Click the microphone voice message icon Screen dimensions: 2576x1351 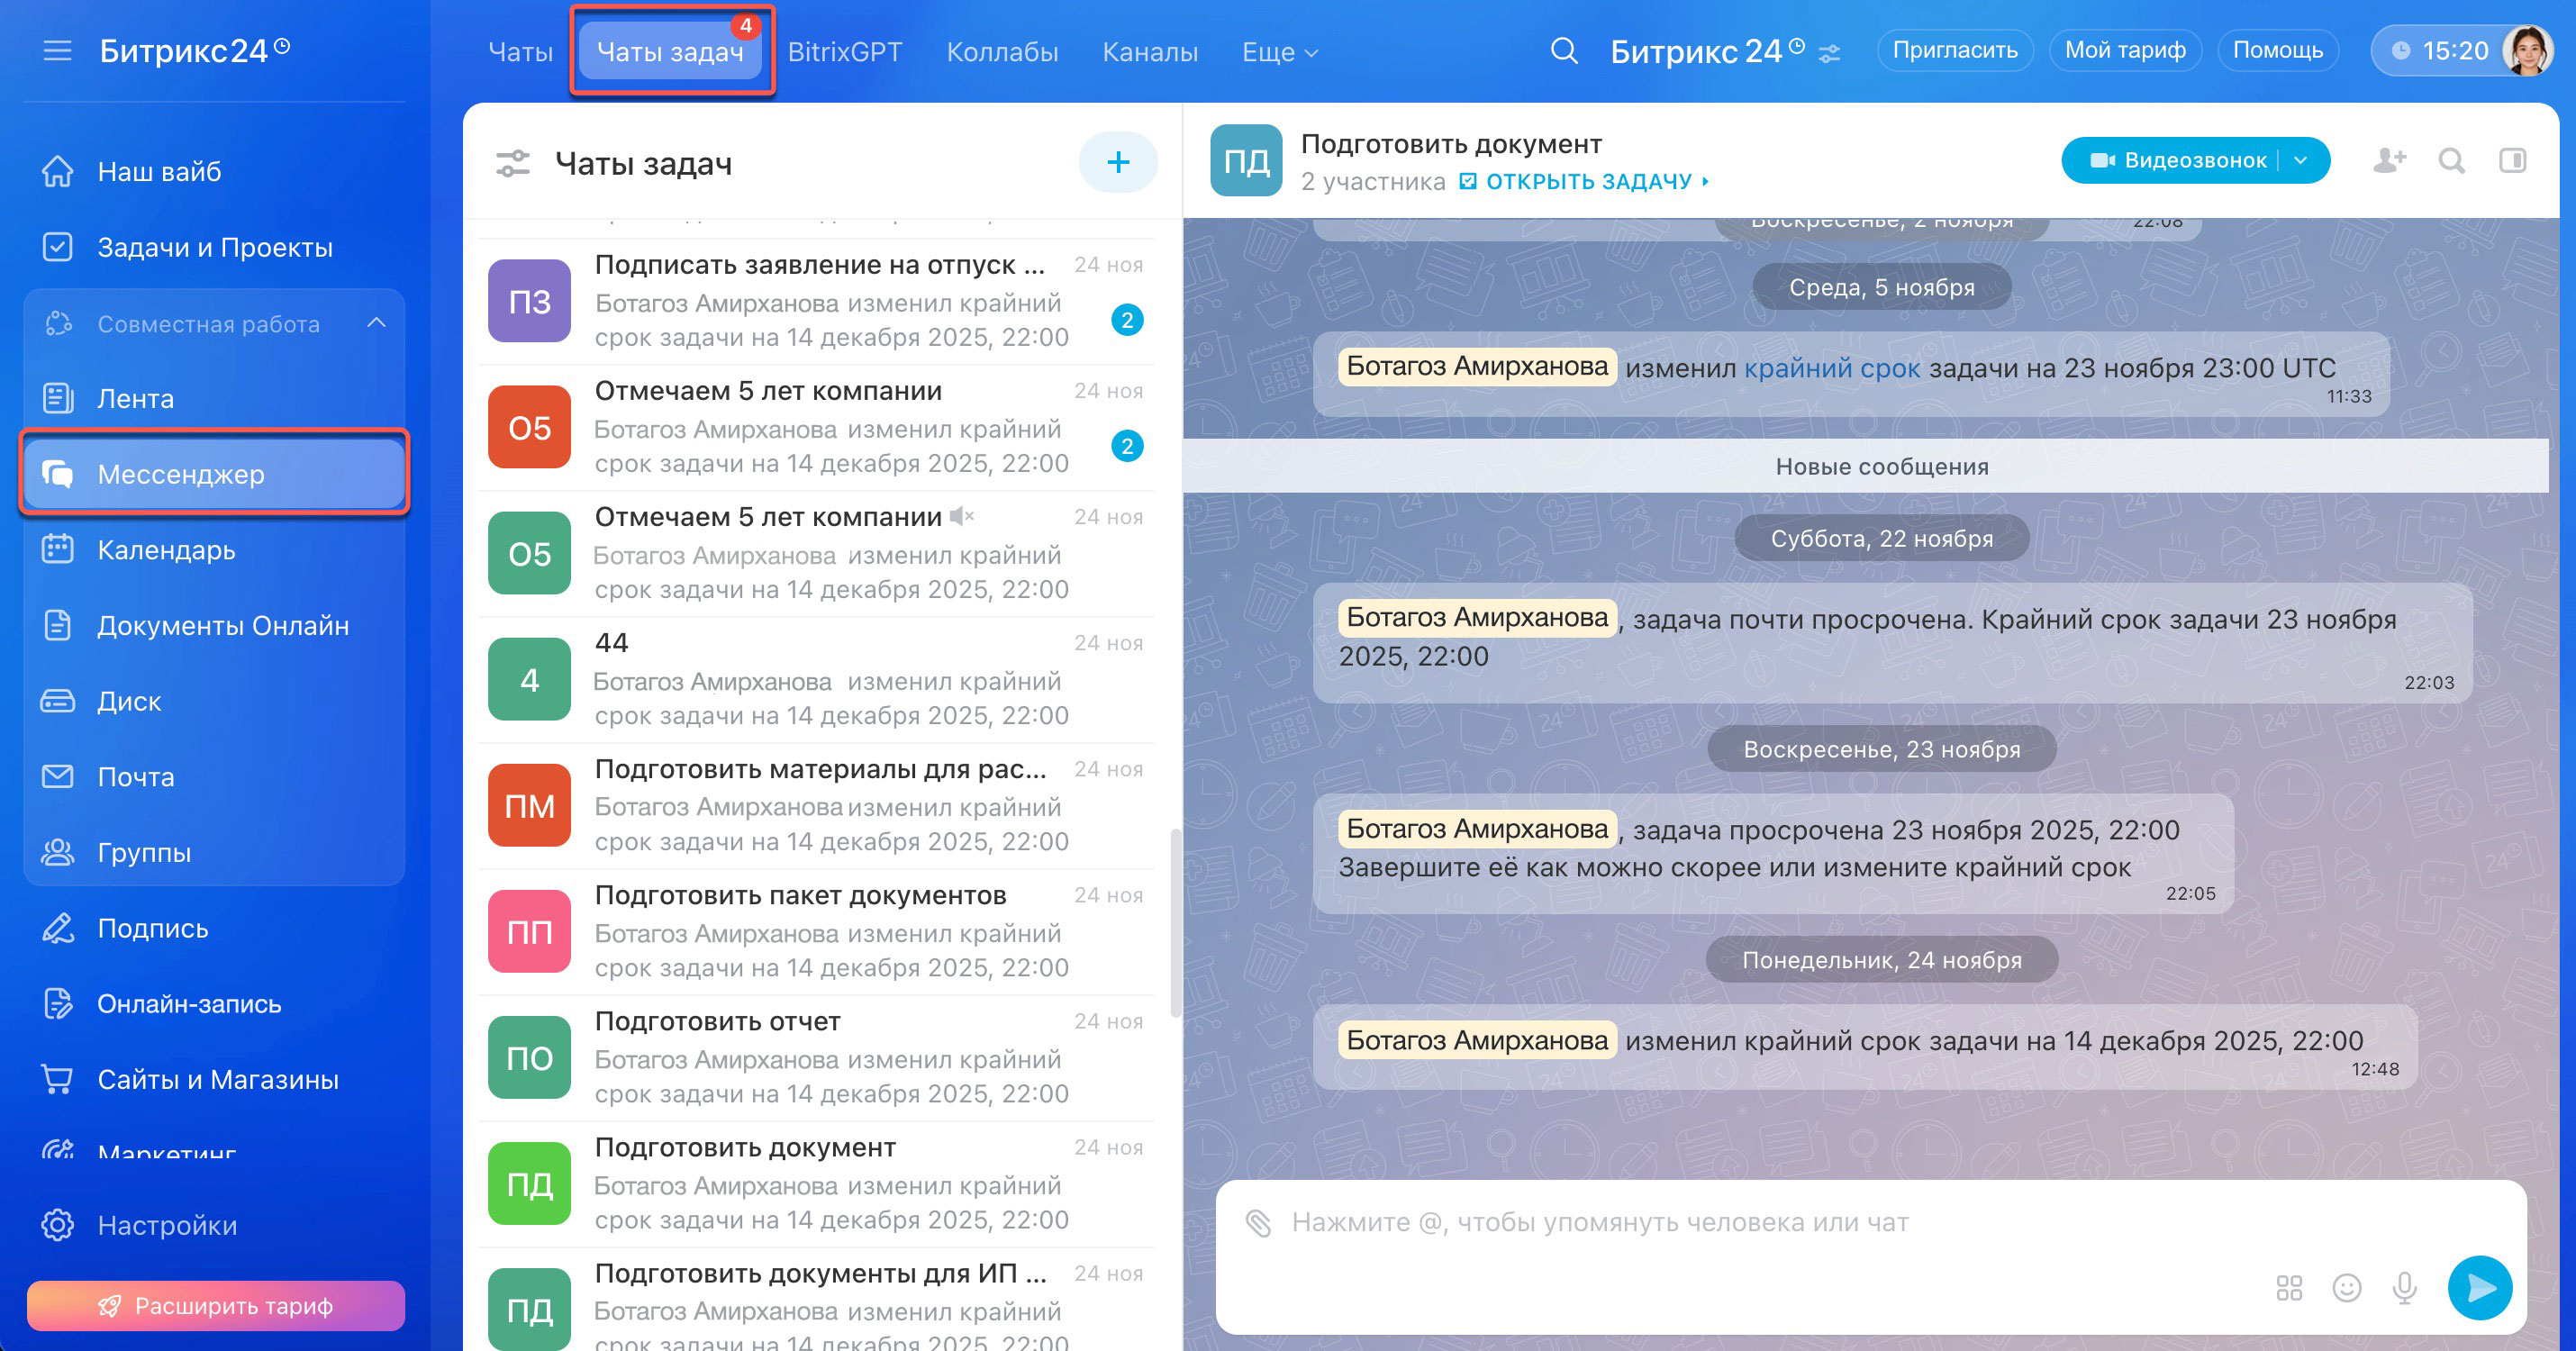coord(2404,1288)
